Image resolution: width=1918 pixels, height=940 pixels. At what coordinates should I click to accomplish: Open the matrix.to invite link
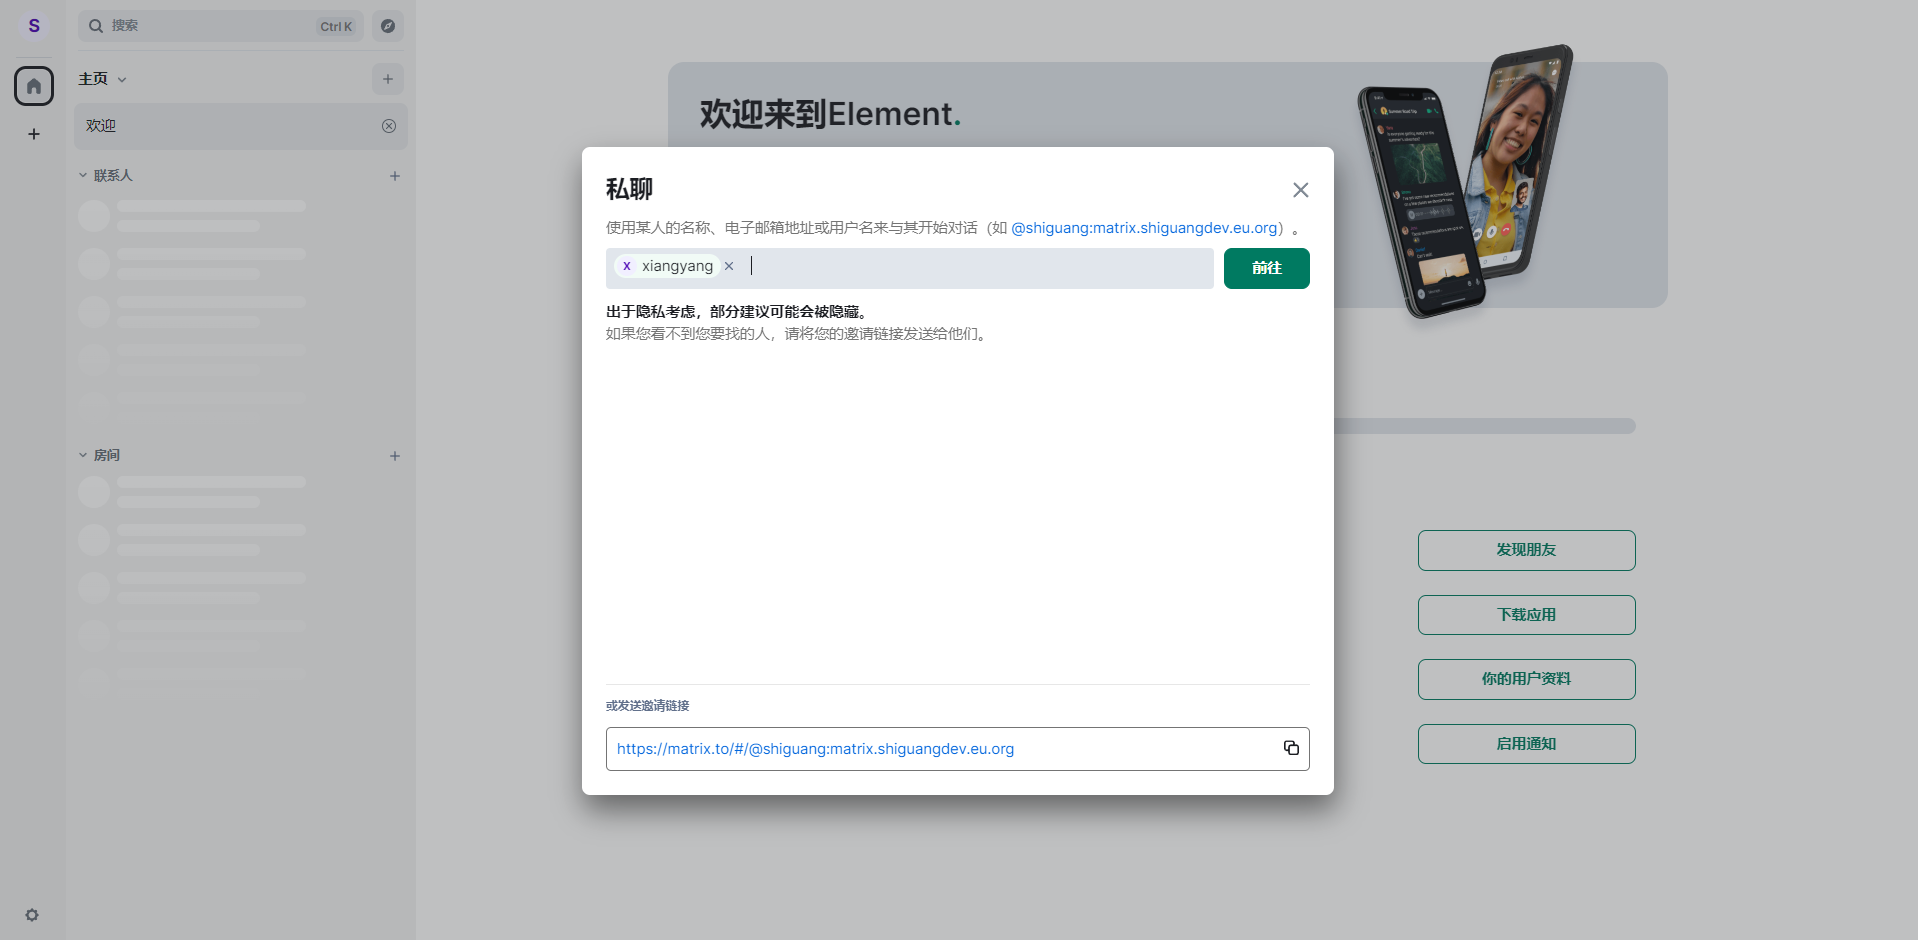coord(815,749)
